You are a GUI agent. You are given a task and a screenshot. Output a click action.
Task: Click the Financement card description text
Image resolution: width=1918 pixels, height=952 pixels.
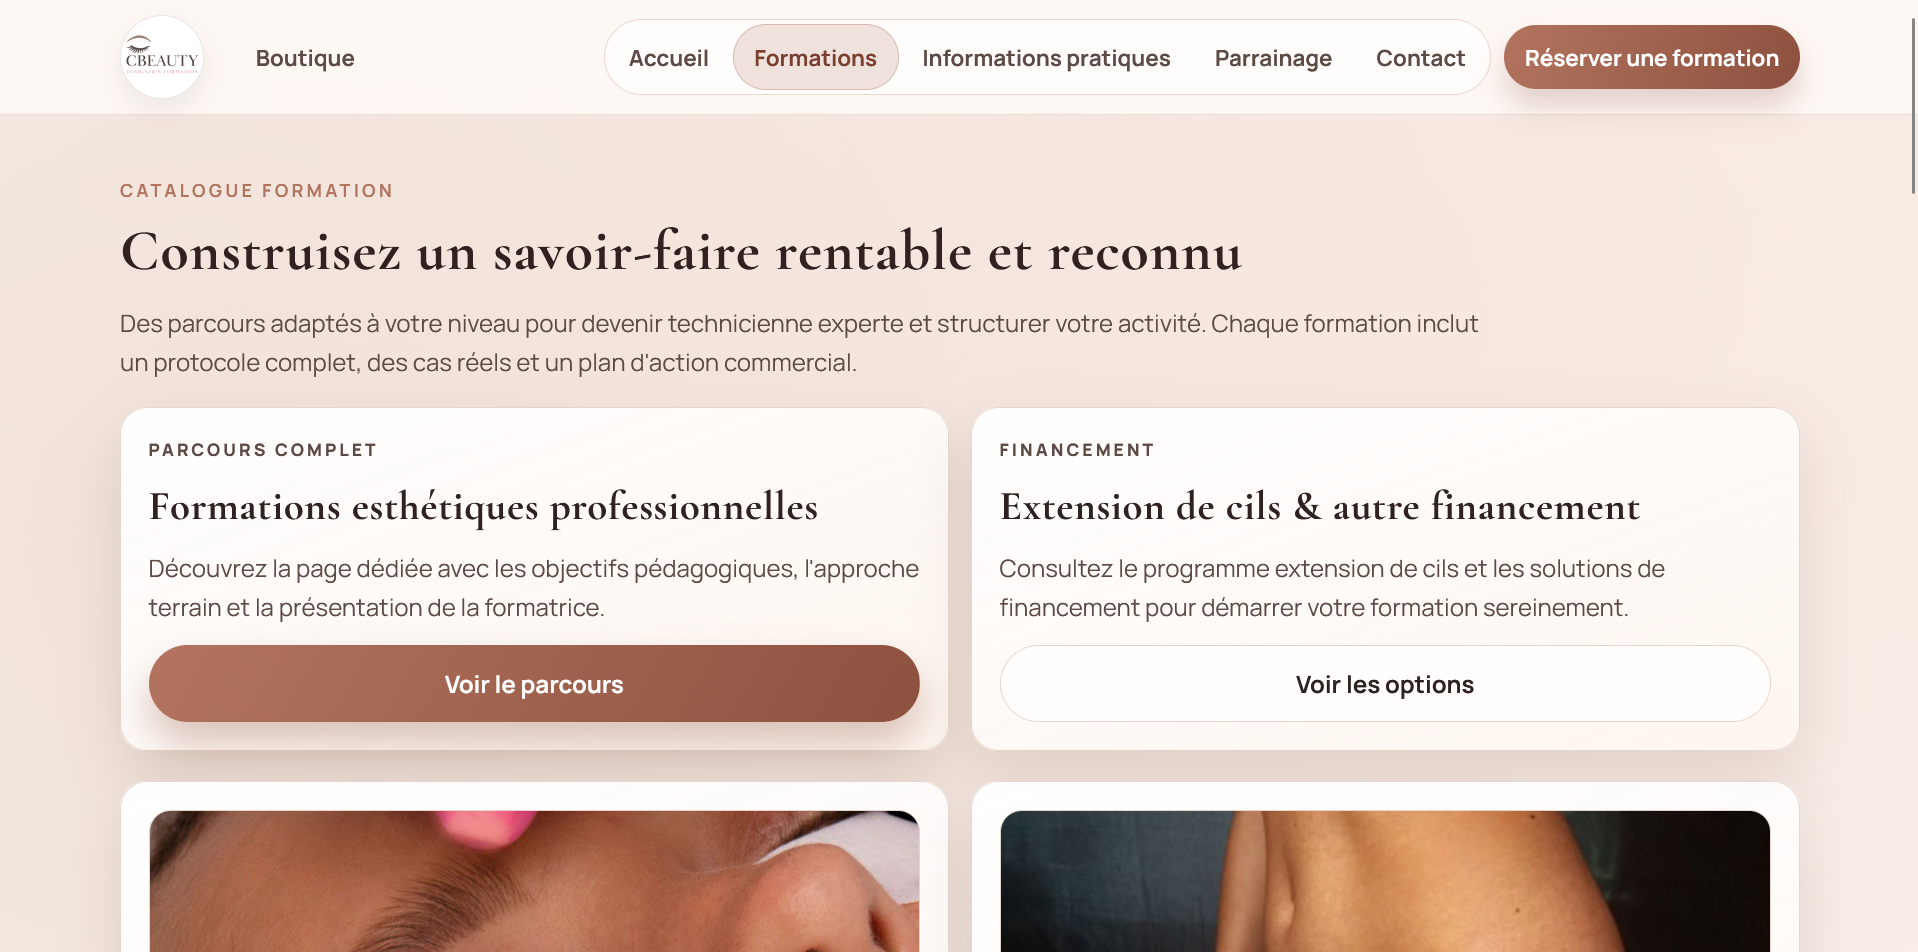(1332, 588)
